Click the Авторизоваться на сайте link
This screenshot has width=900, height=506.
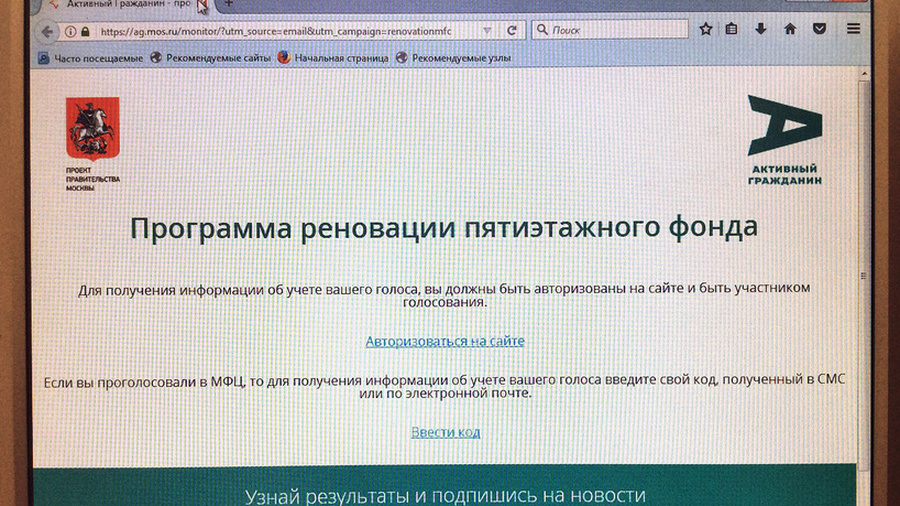445,341
